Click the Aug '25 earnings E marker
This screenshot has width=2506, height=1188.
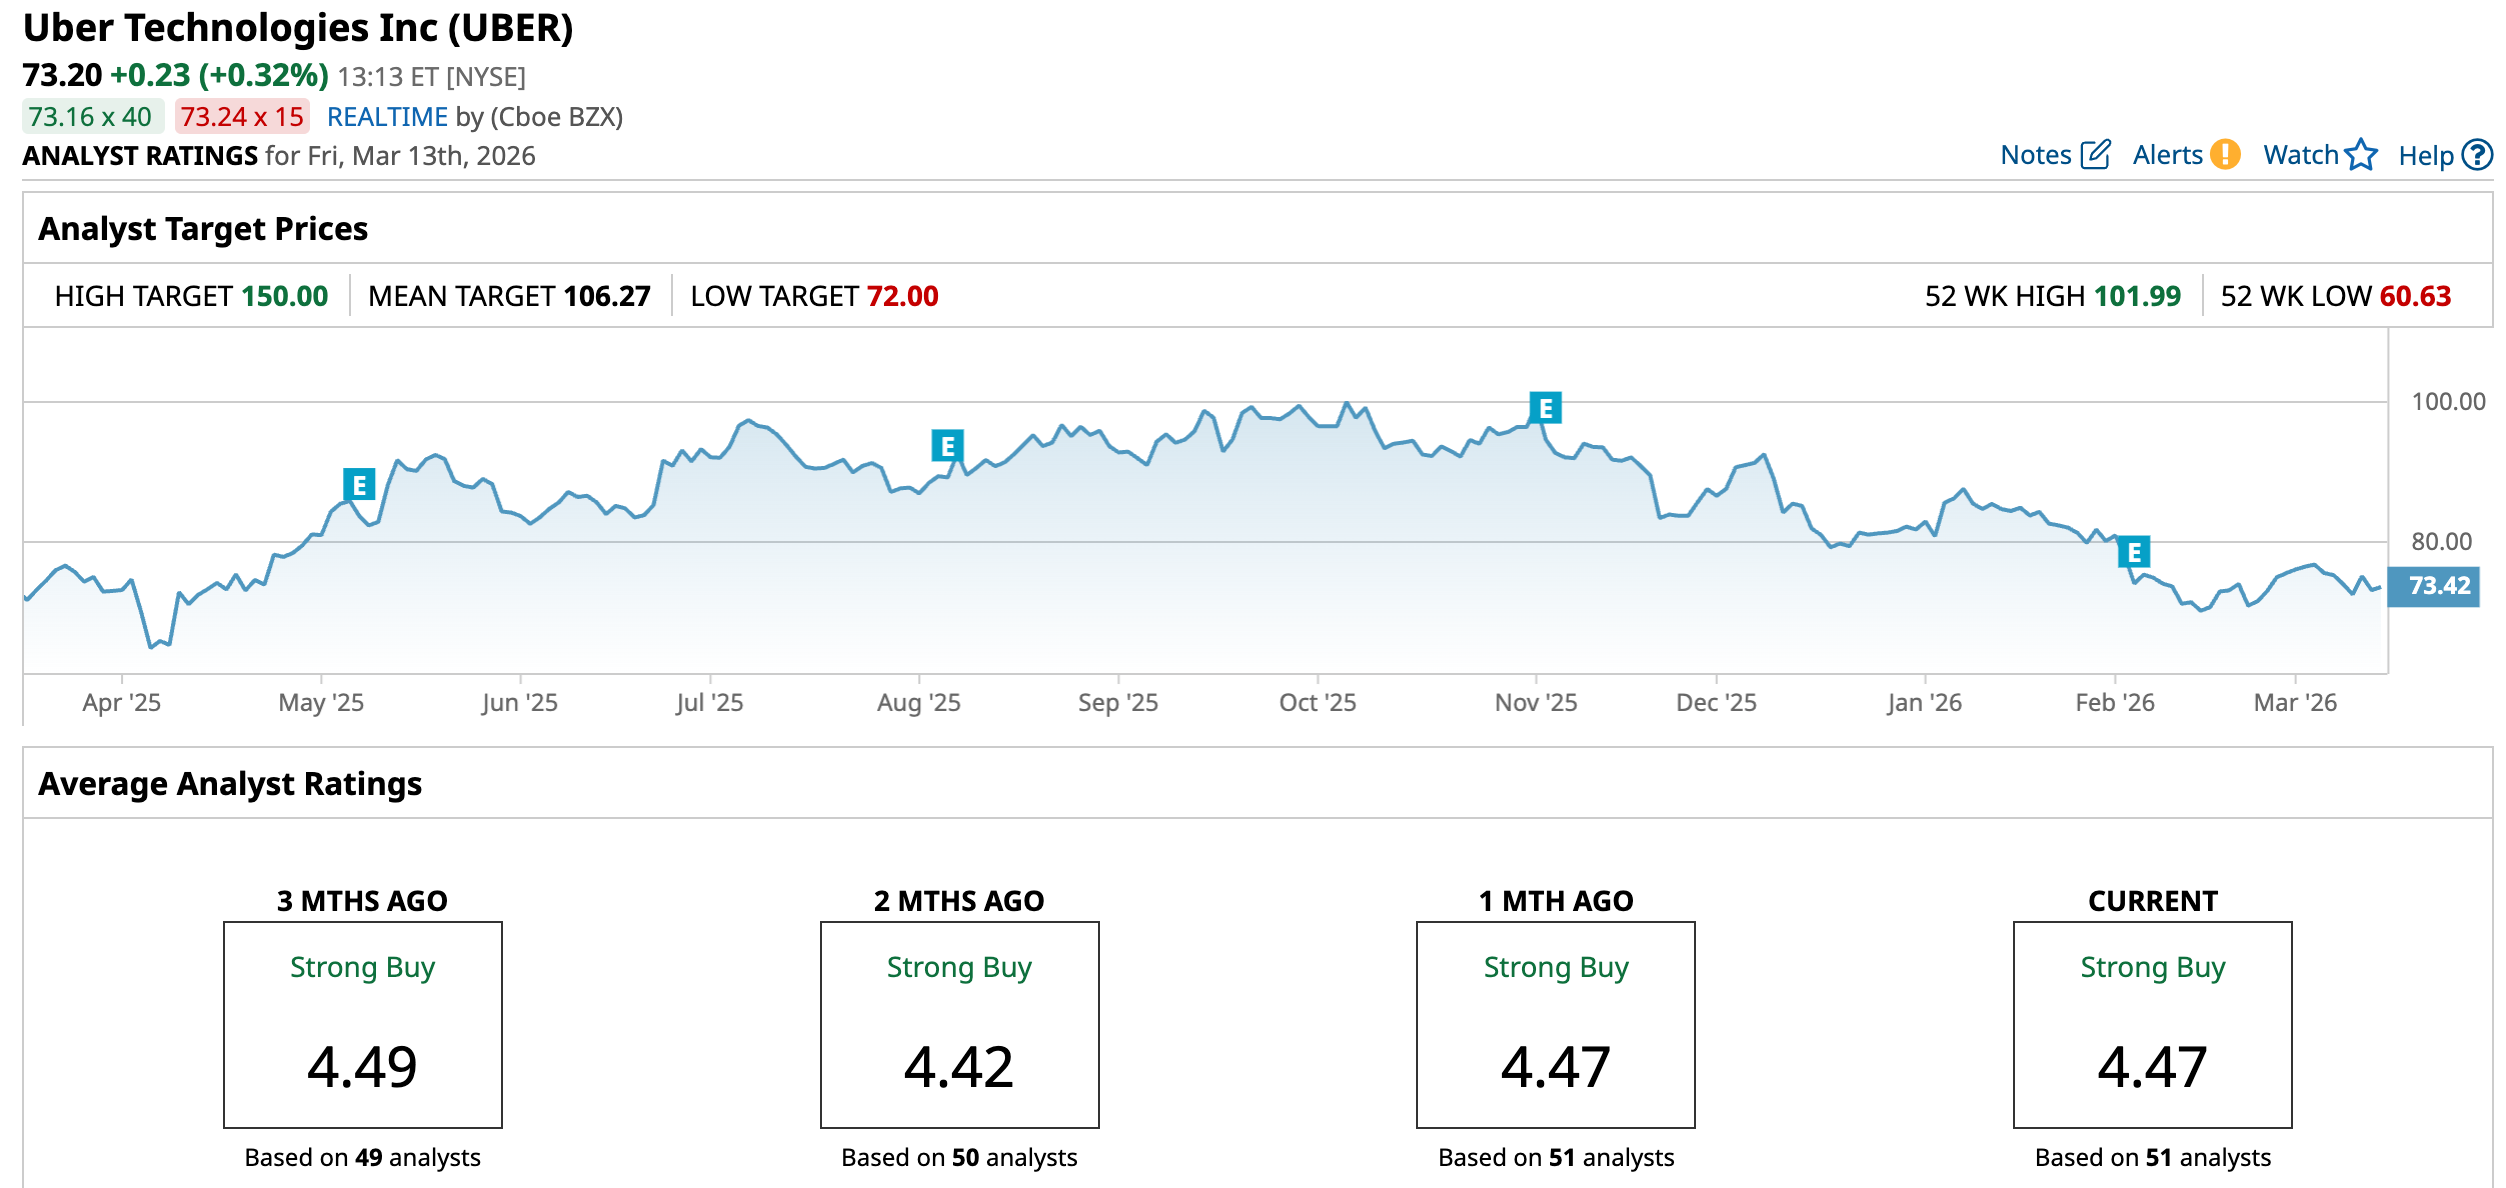[x=947, y=446]
